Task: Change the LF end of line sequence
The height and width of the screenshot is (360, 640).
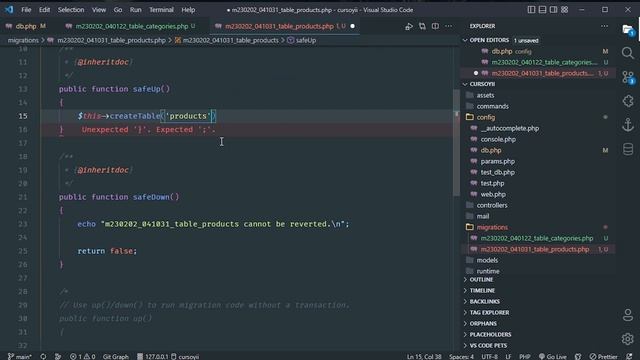Action: click(508, 356)
